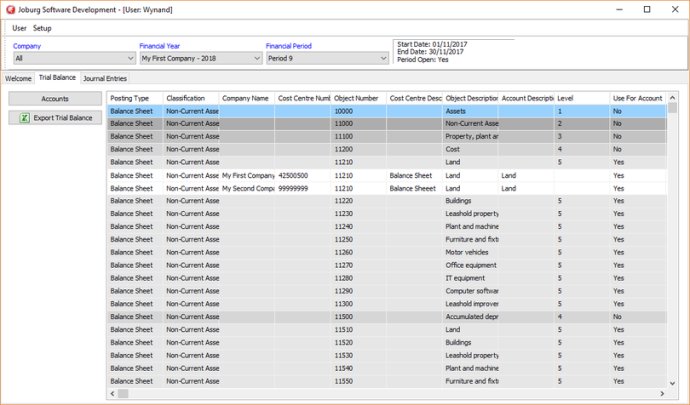The image size is (690, 405).
Task: Click the 'Motor vehicles' description cell
Action: [470, 252]
